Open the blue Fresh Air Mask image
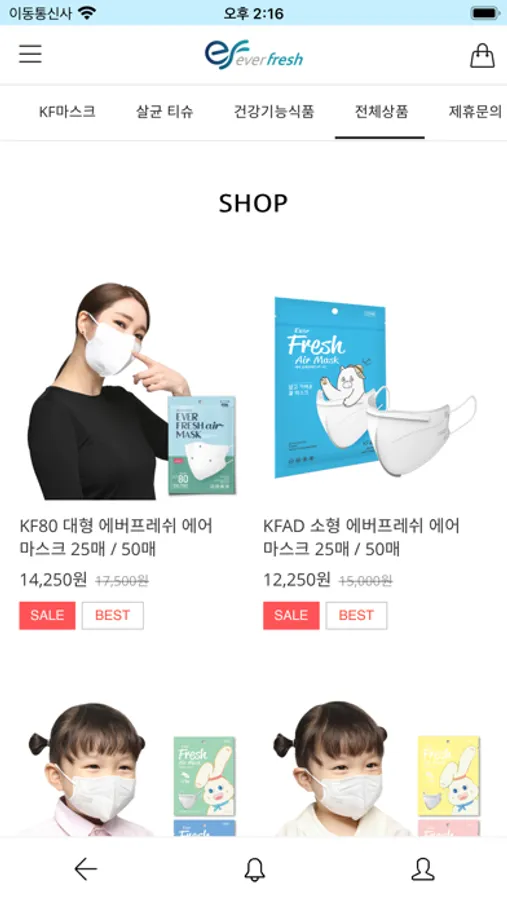 [x=375, y=390]
